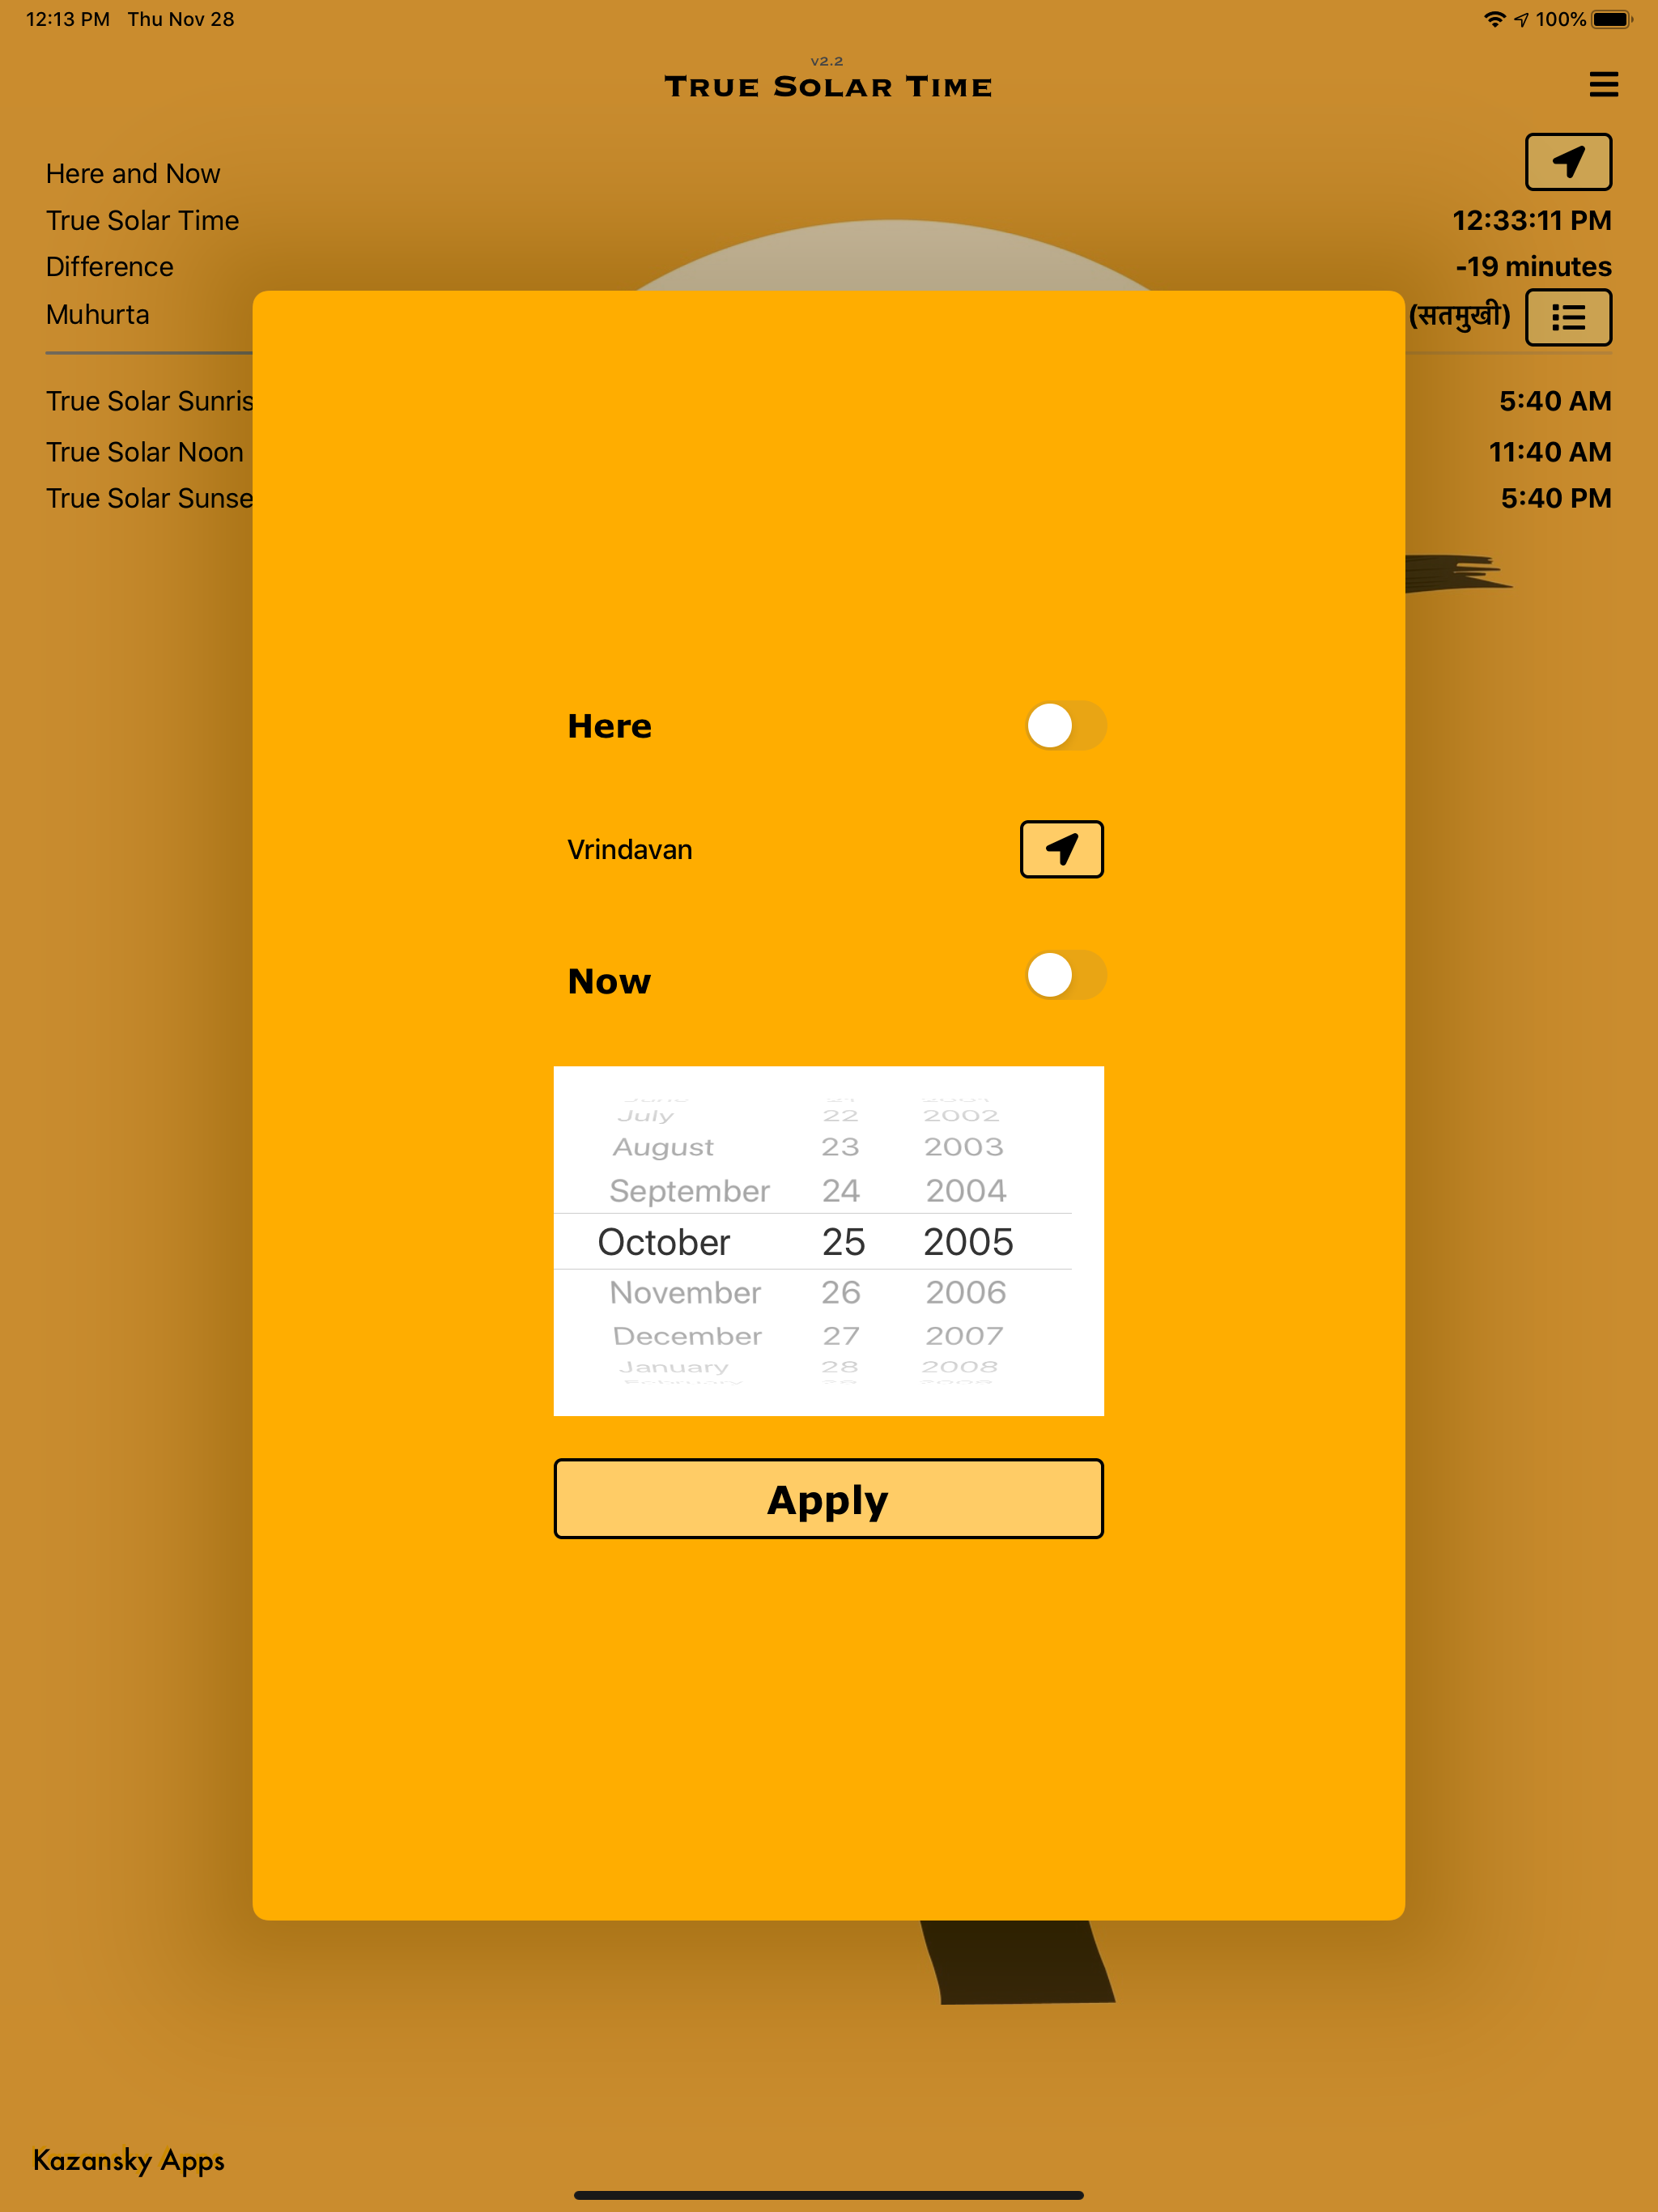This screenshot has height=2212, width=1658.
Task: Select year 2004 in the picker
Action: pyautogui.click(x=966, y=1191)
